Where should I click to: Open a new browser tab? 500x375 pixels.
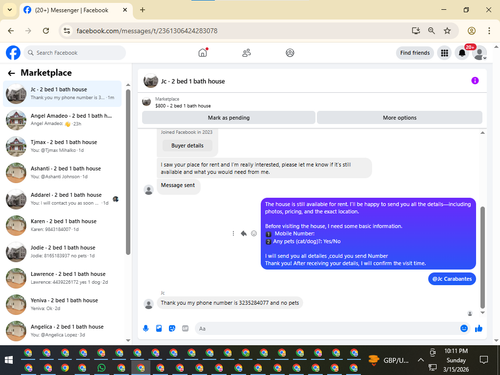pyautogui.click(x=142, y=10)
